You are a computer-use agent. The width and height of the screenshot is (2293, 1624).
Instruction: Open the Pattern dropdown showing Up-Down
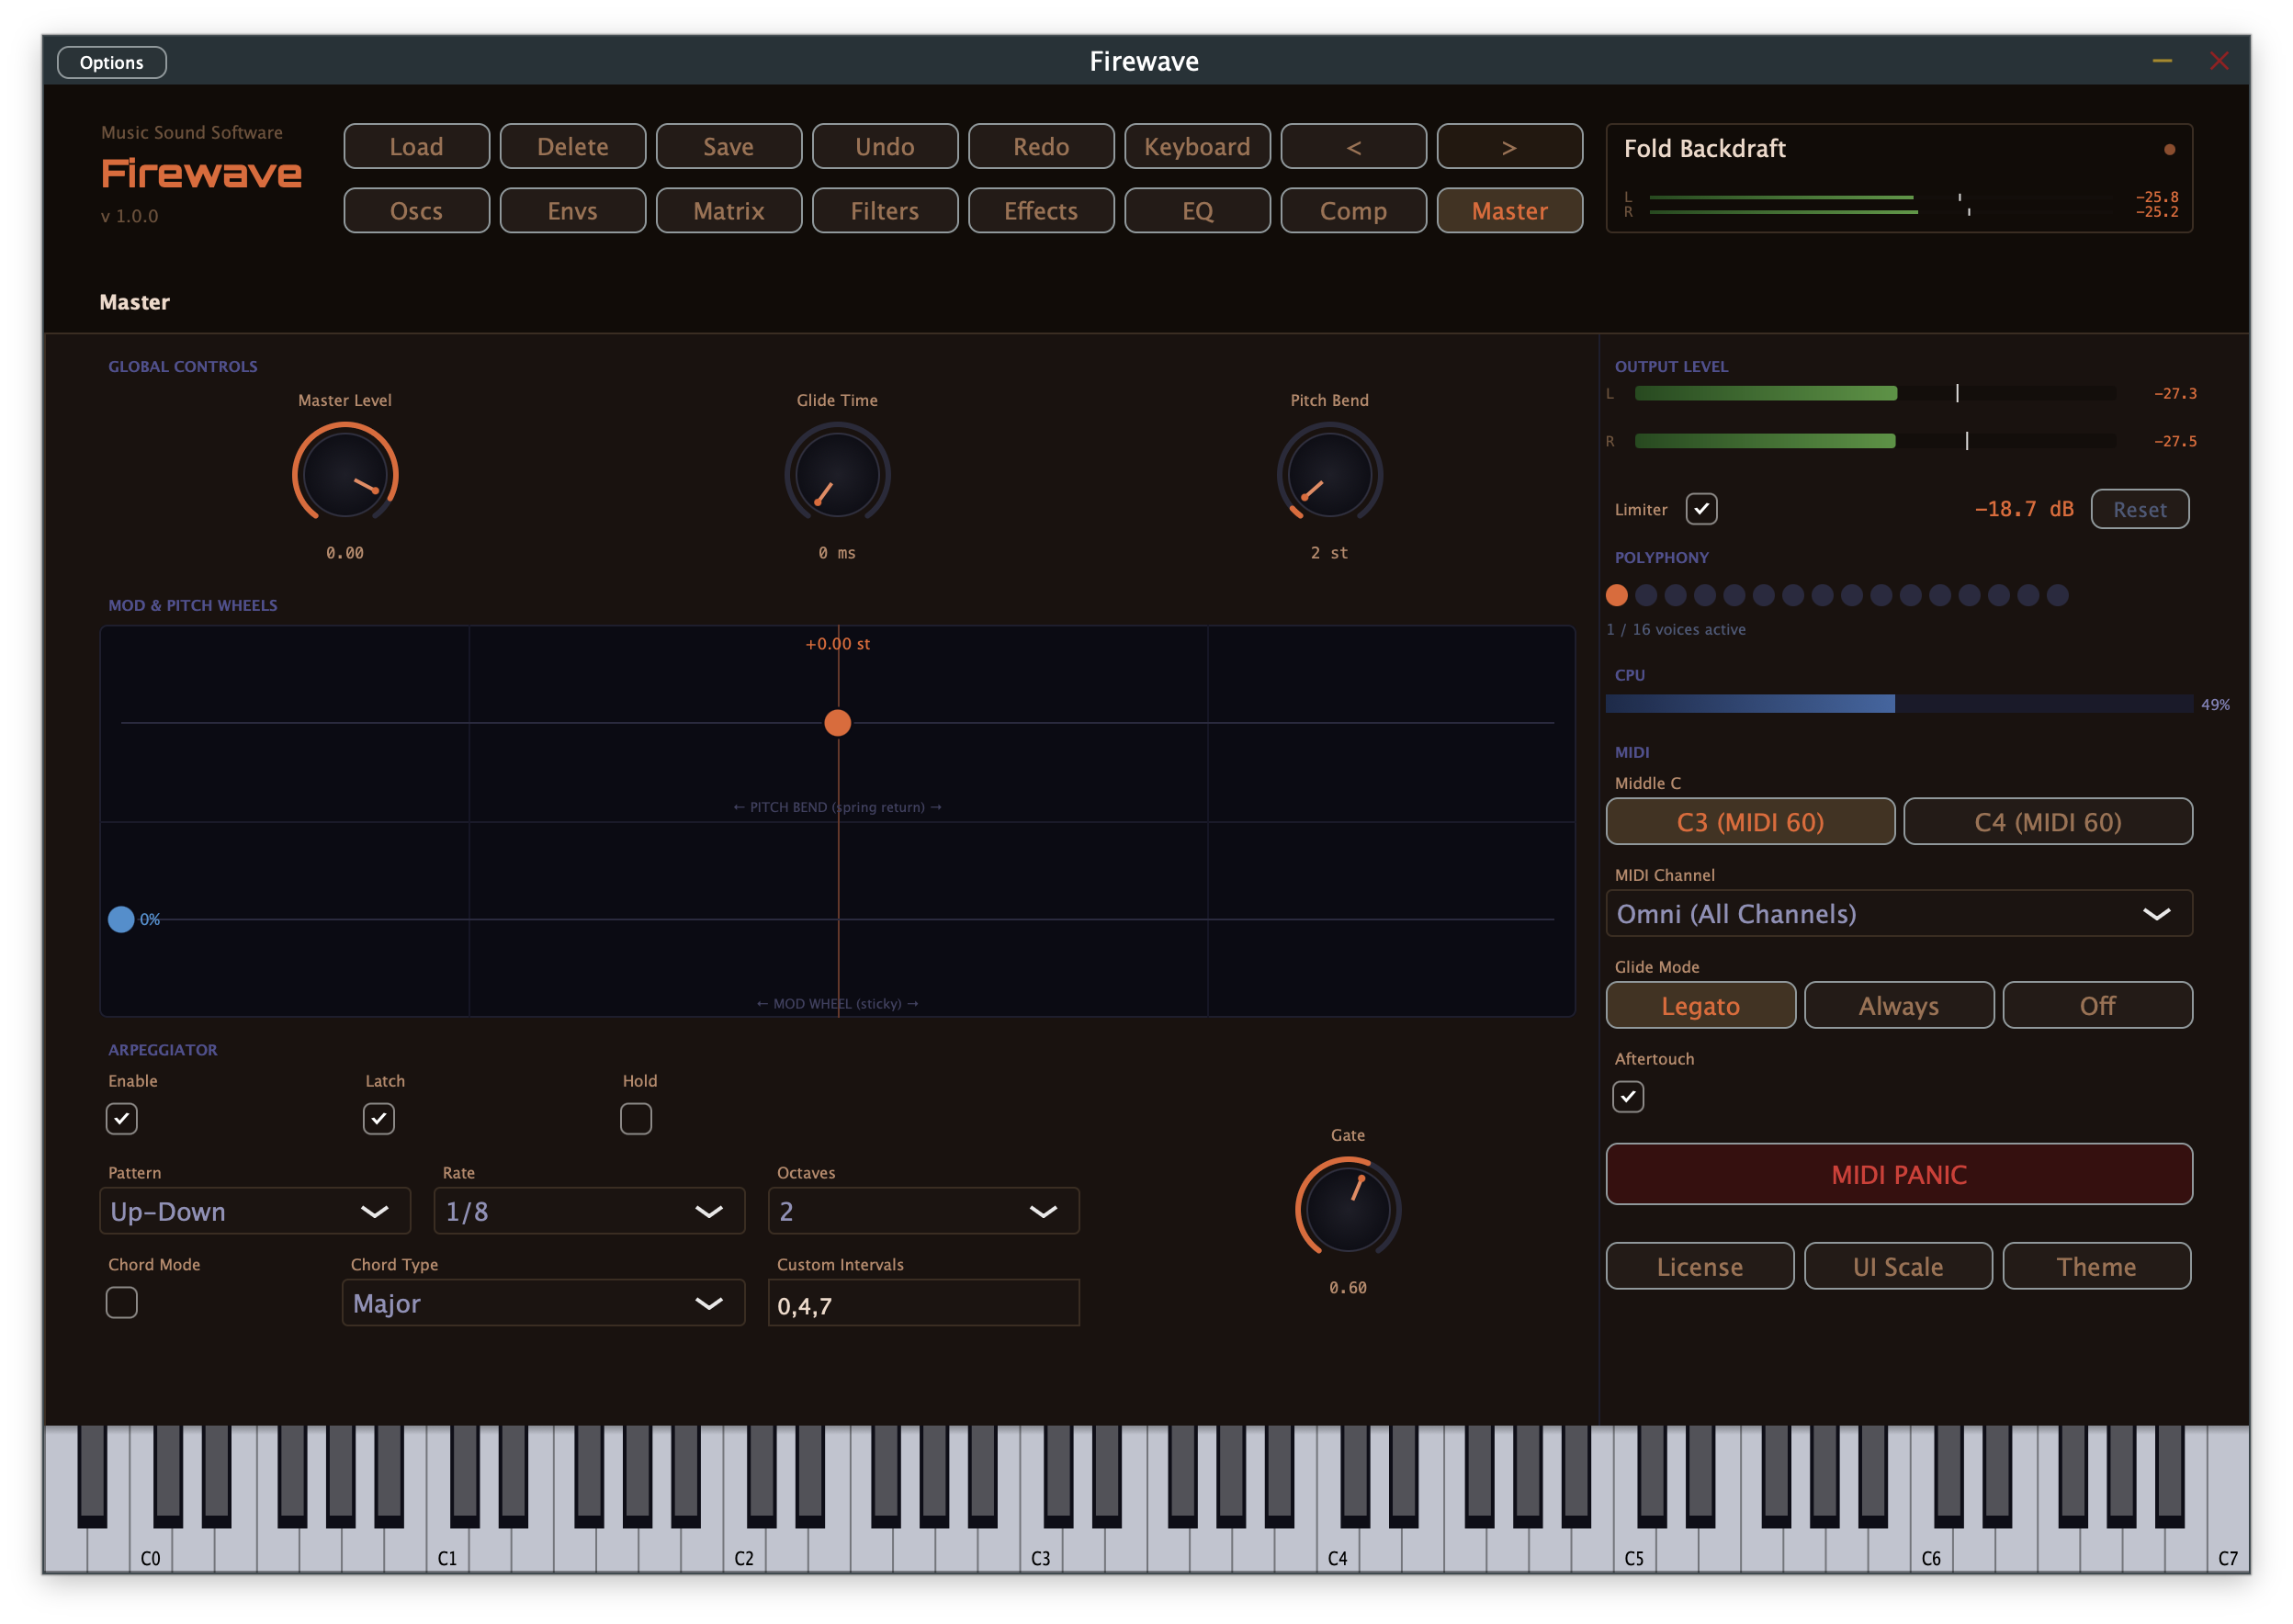coord(255,1211)
